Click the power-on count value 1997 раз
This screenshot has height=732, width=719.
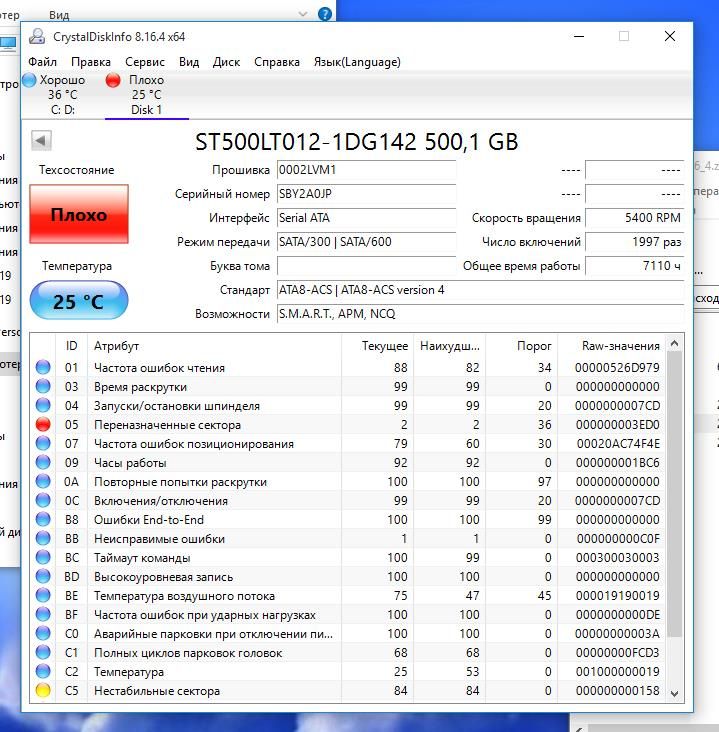634,242
